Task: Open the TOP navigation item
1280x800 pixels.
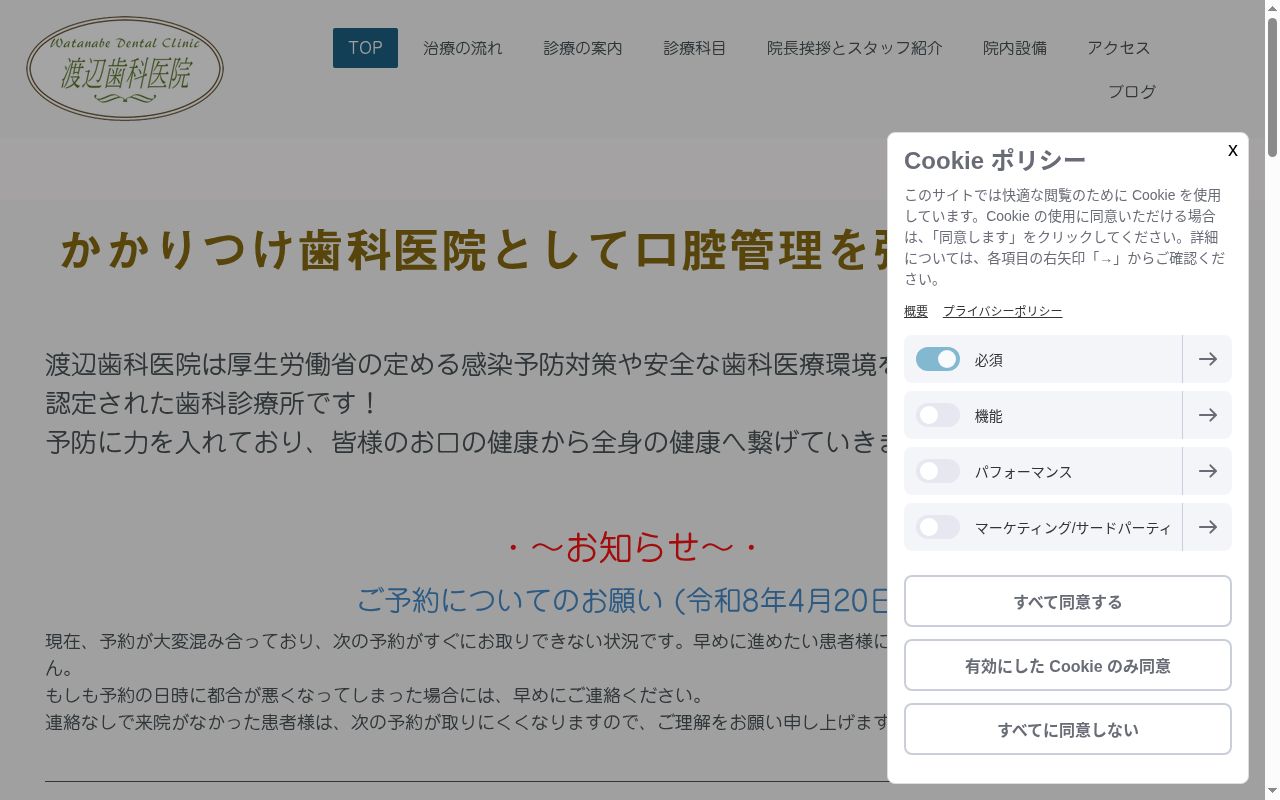Action: tap(365, 48)
